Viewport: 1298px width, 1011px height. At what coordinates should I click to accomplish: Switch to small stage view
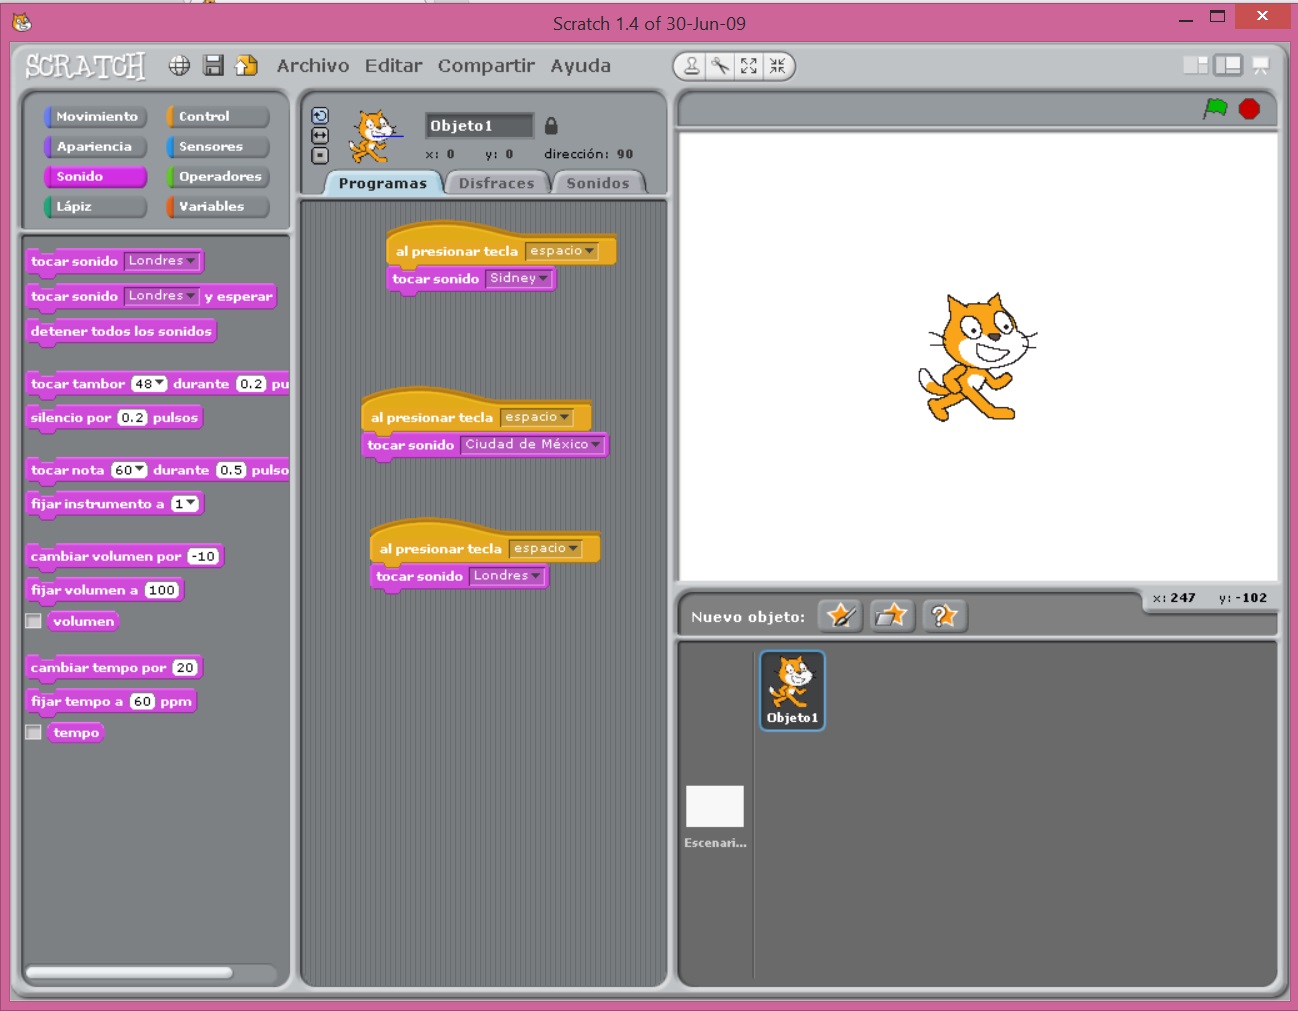pos(1195,66)
